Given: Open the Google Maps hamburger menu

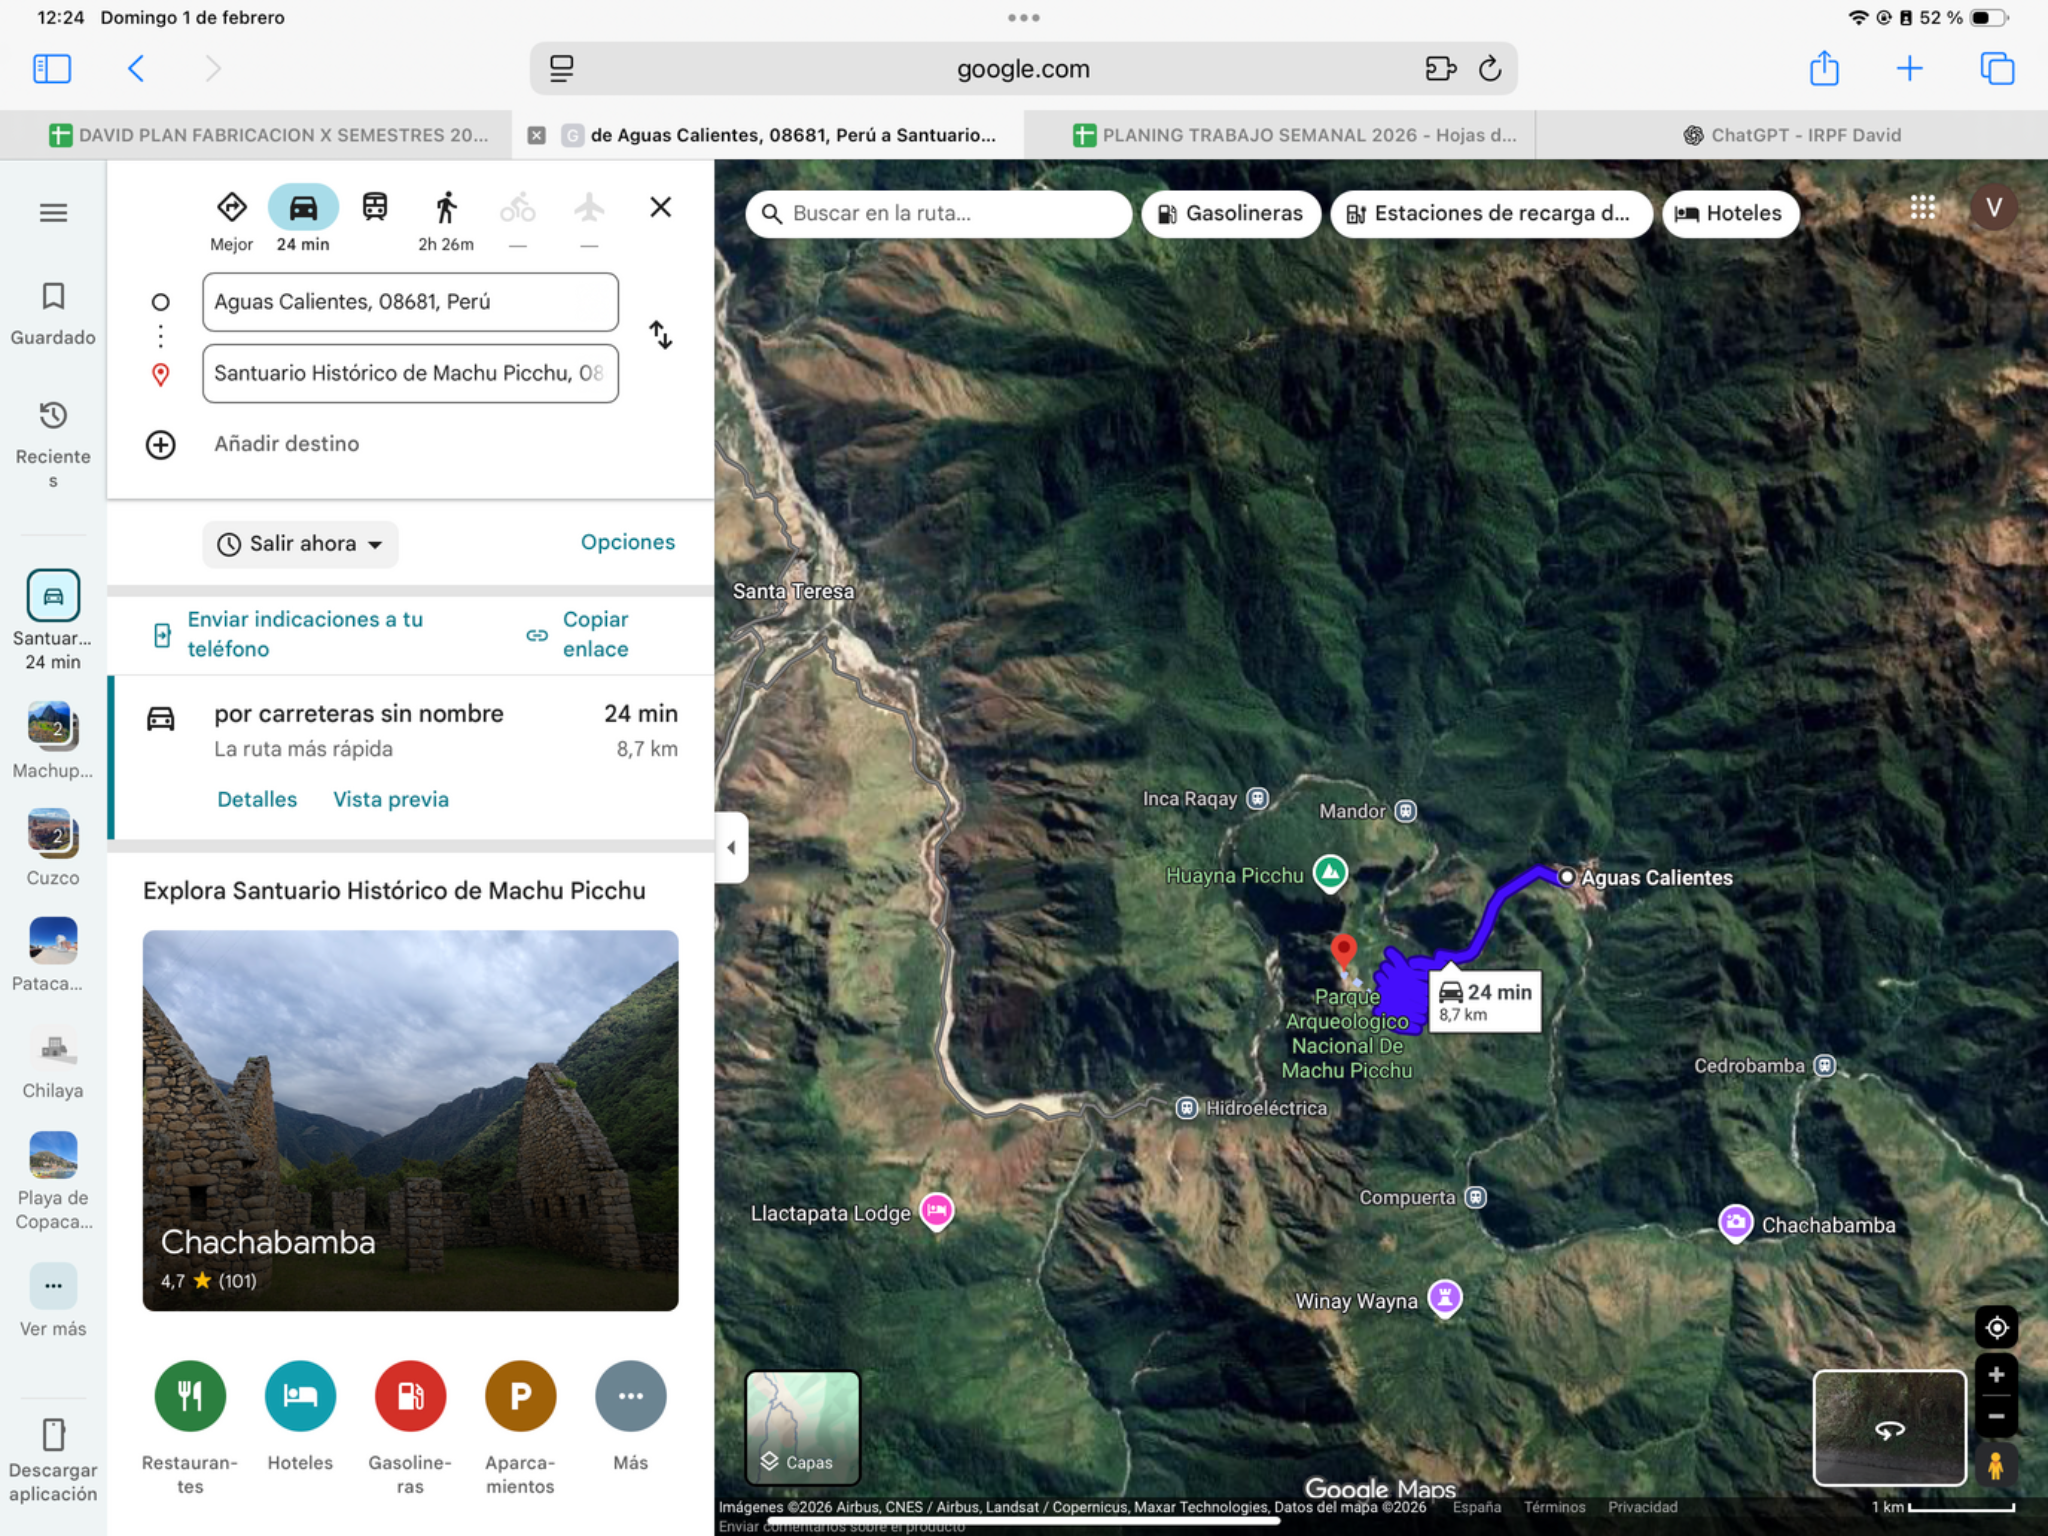Looking at the screenshot, I should (53, 213).
